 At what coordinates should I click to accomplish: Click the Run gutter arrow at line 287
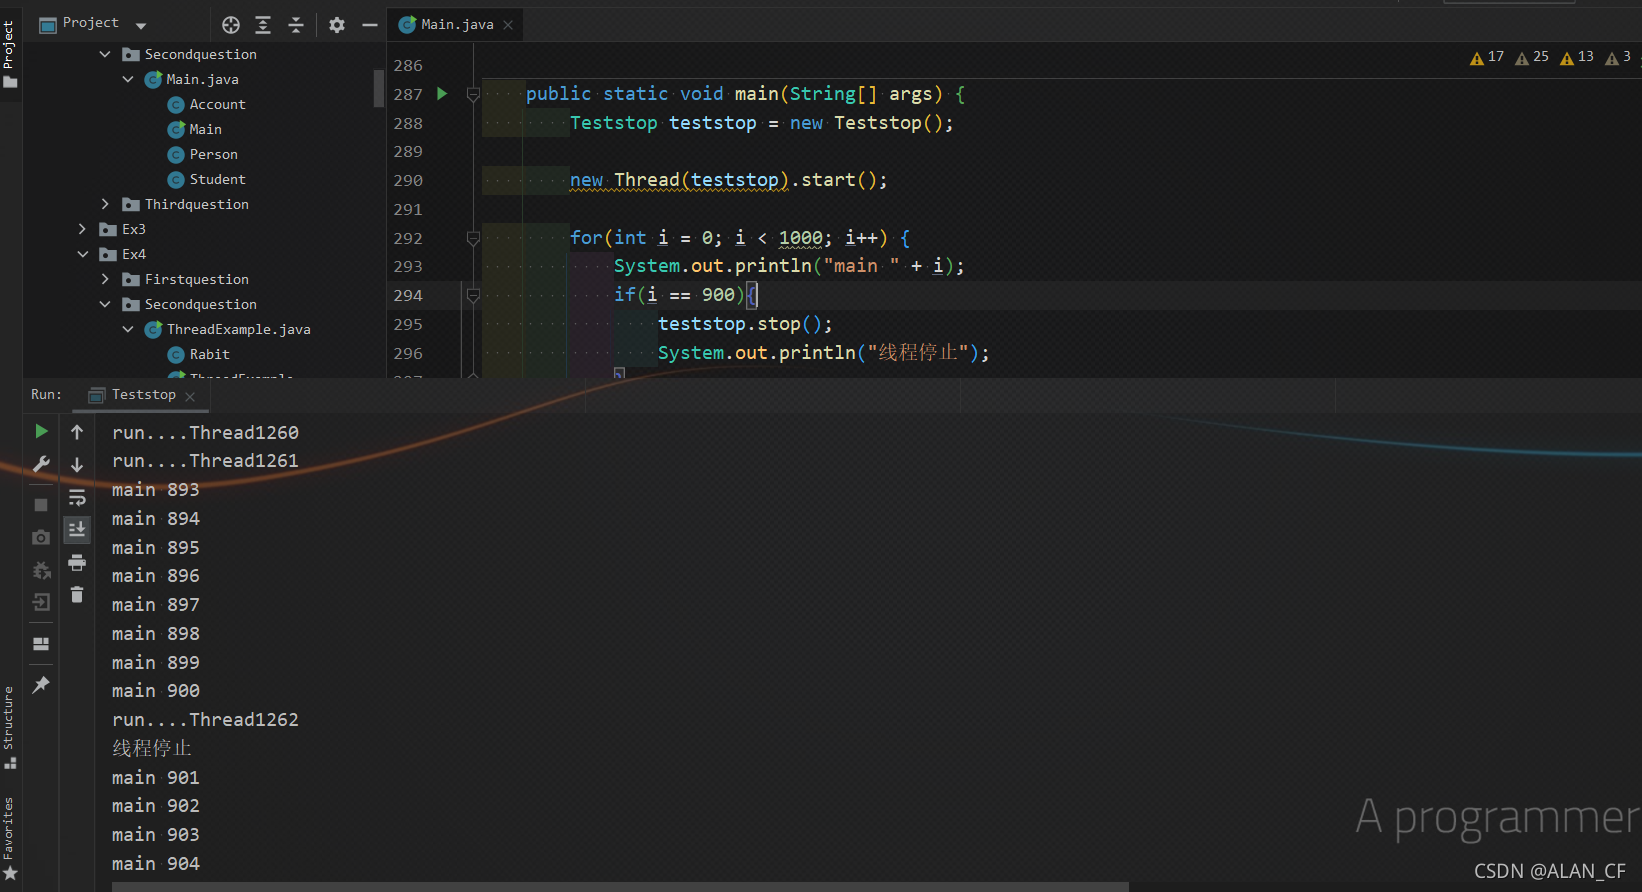click(x=442, y=94)
